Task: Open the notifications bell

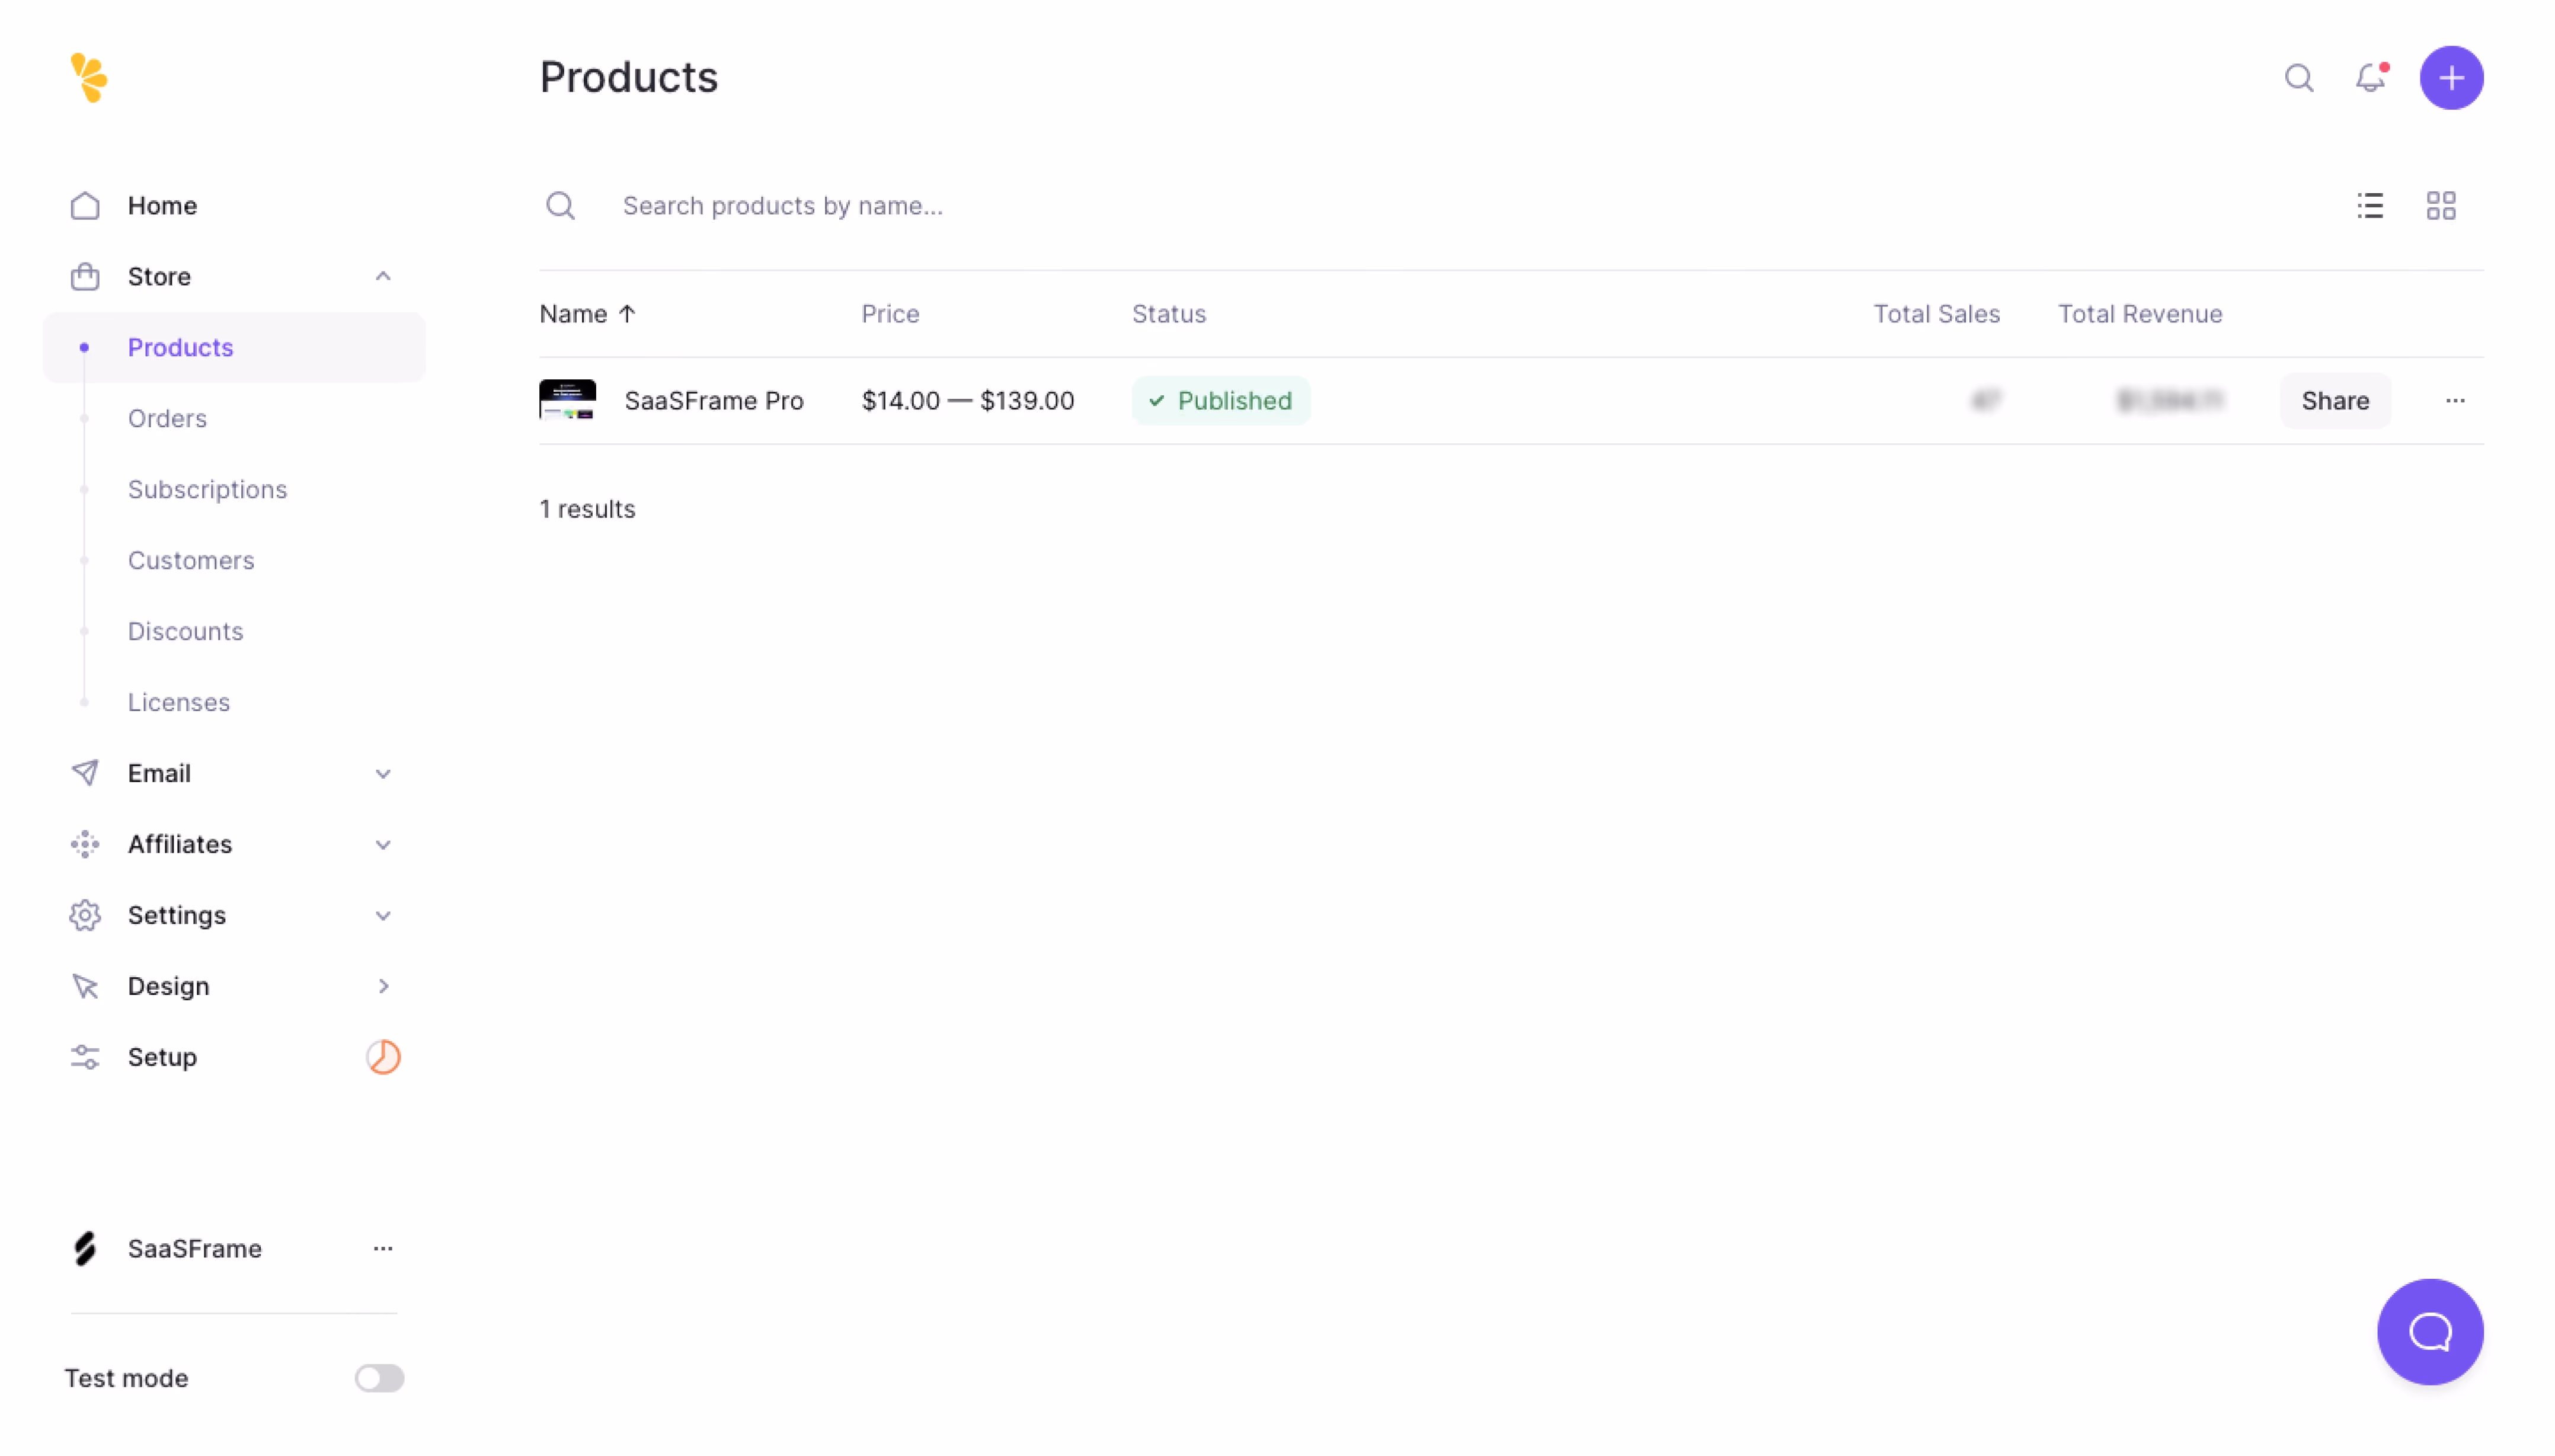Action: point(2370,78)
